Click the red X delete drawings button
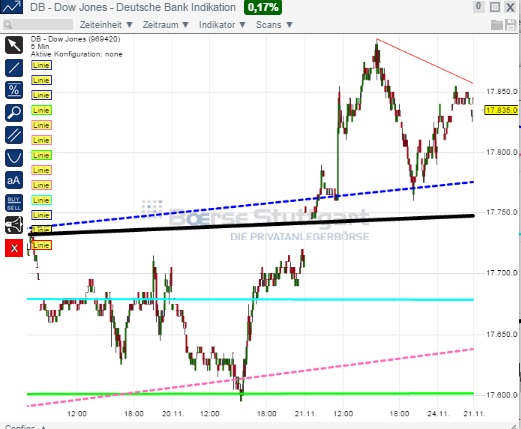Screen dimensions: 521x429 tap(14, 248)
